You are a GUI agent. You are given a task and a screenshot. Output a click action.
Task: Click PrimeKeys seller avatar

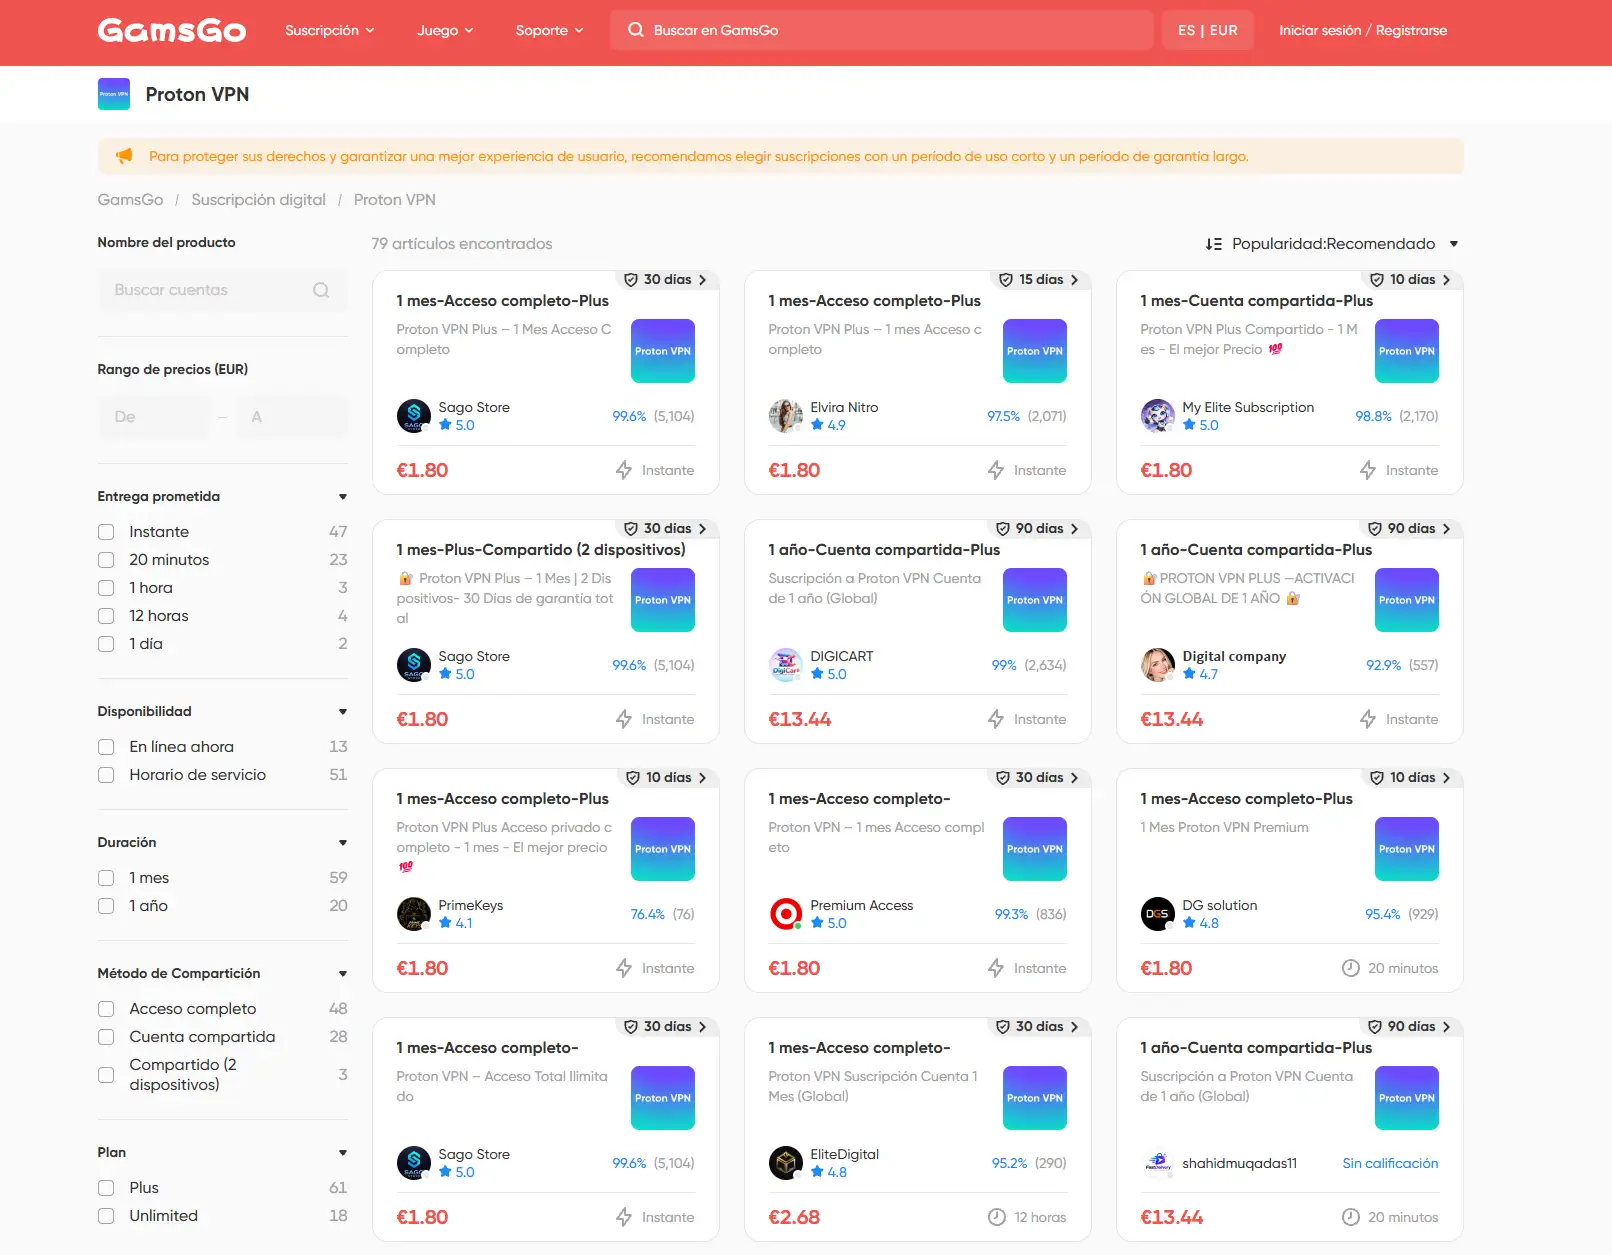(414, 914)
